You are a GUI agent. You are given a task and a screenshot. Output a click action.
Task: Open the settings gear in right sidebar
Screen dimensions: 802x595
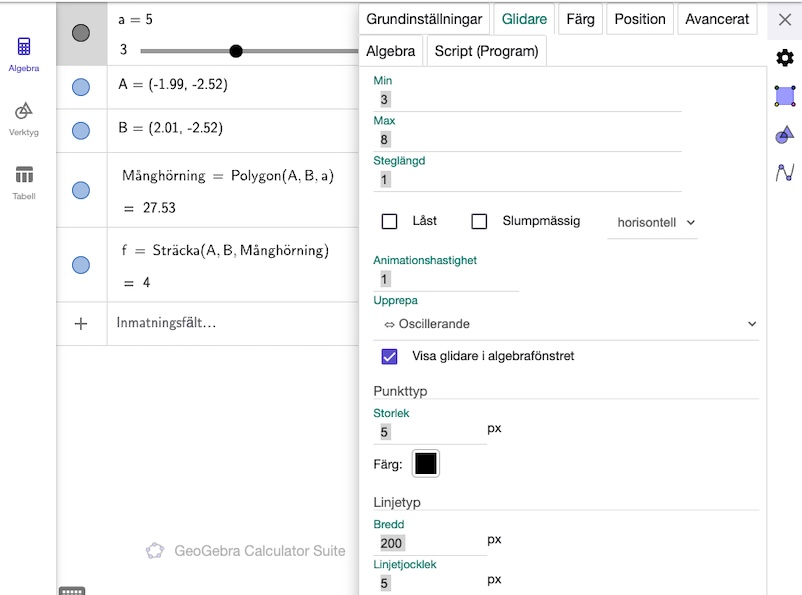tap(785, 58)
